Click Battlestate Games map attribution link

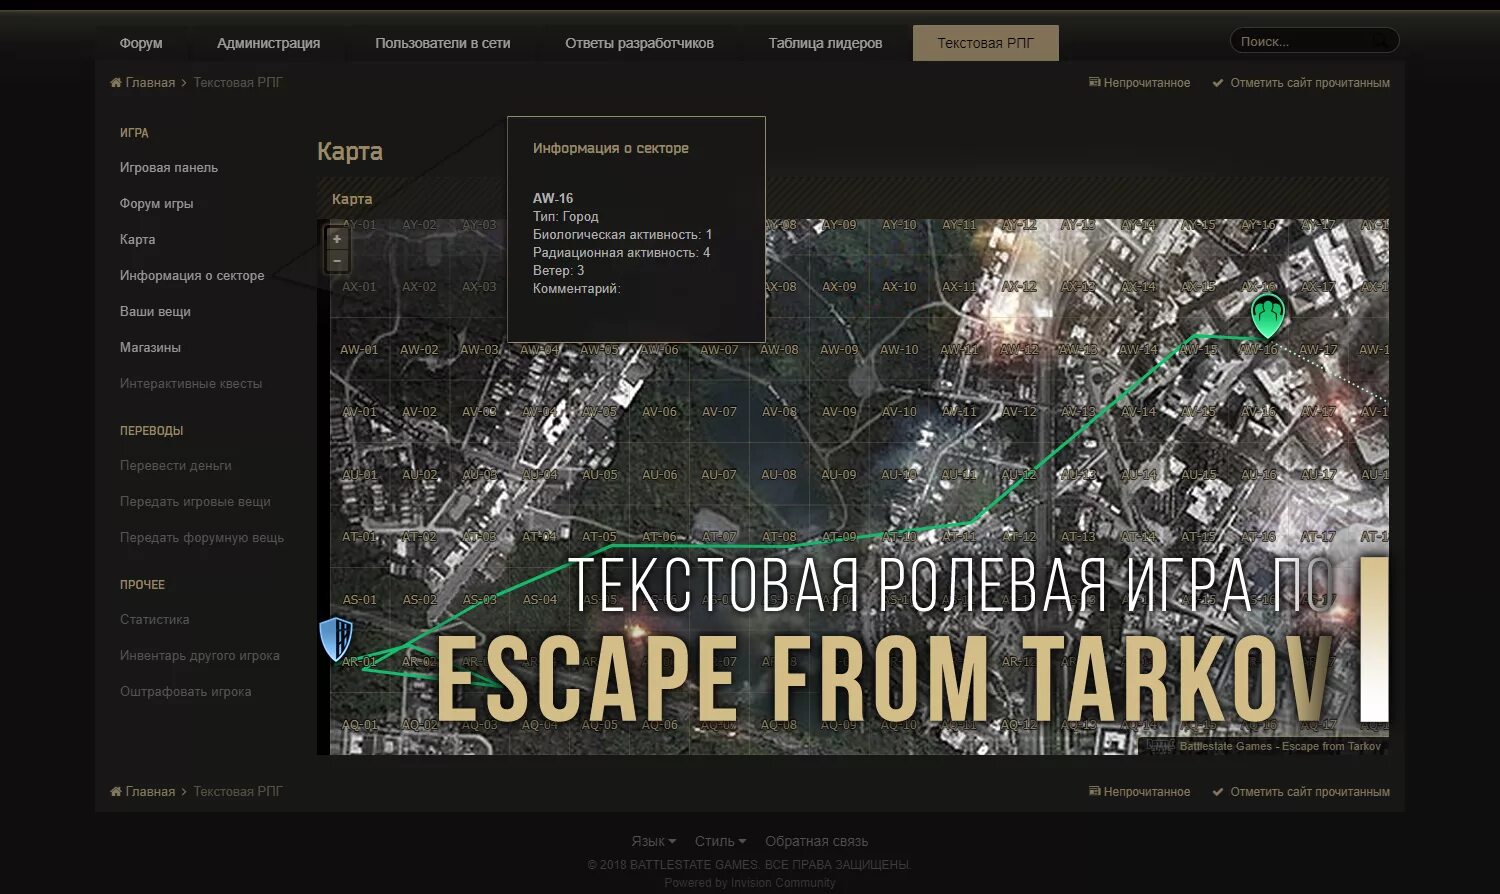pos(1280,746)
